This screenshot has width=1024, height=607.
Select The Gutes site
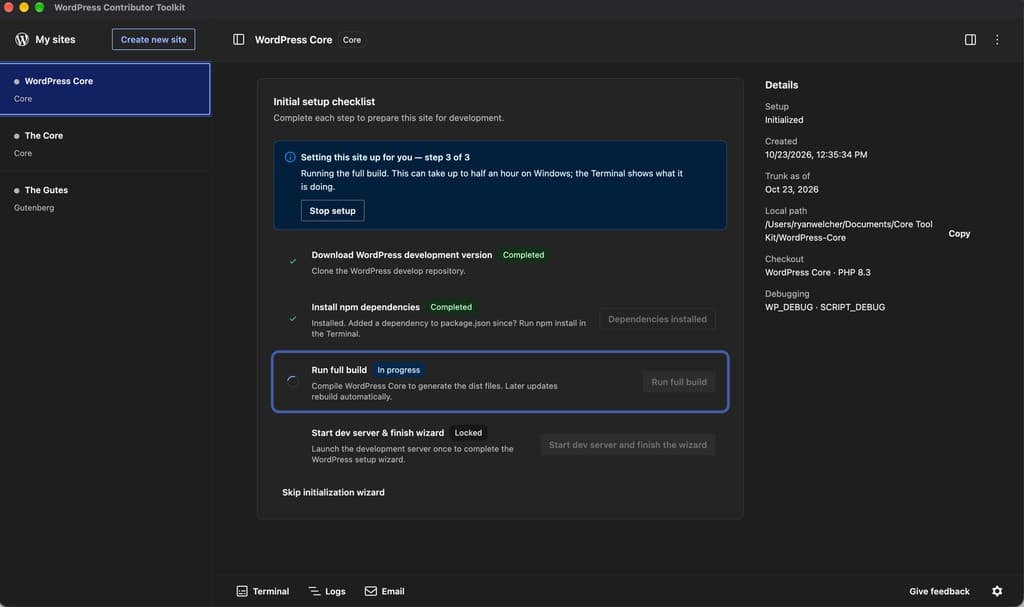pos(105,198)
